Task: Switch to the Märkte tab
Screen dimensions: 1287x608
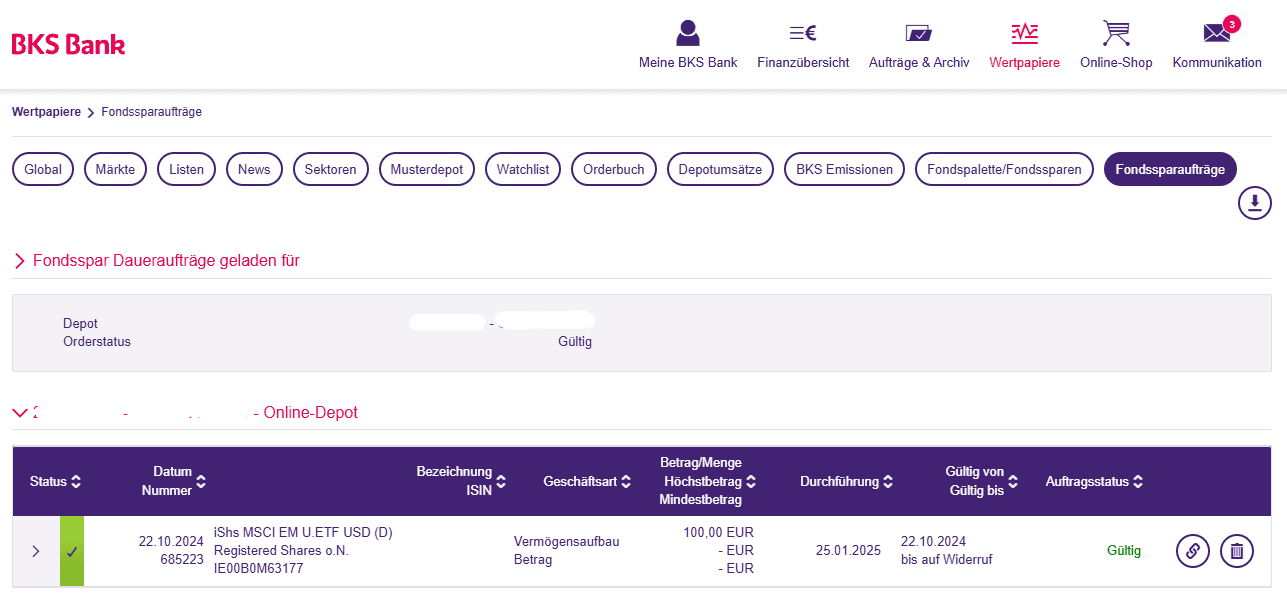Action: tap(116, 169)
